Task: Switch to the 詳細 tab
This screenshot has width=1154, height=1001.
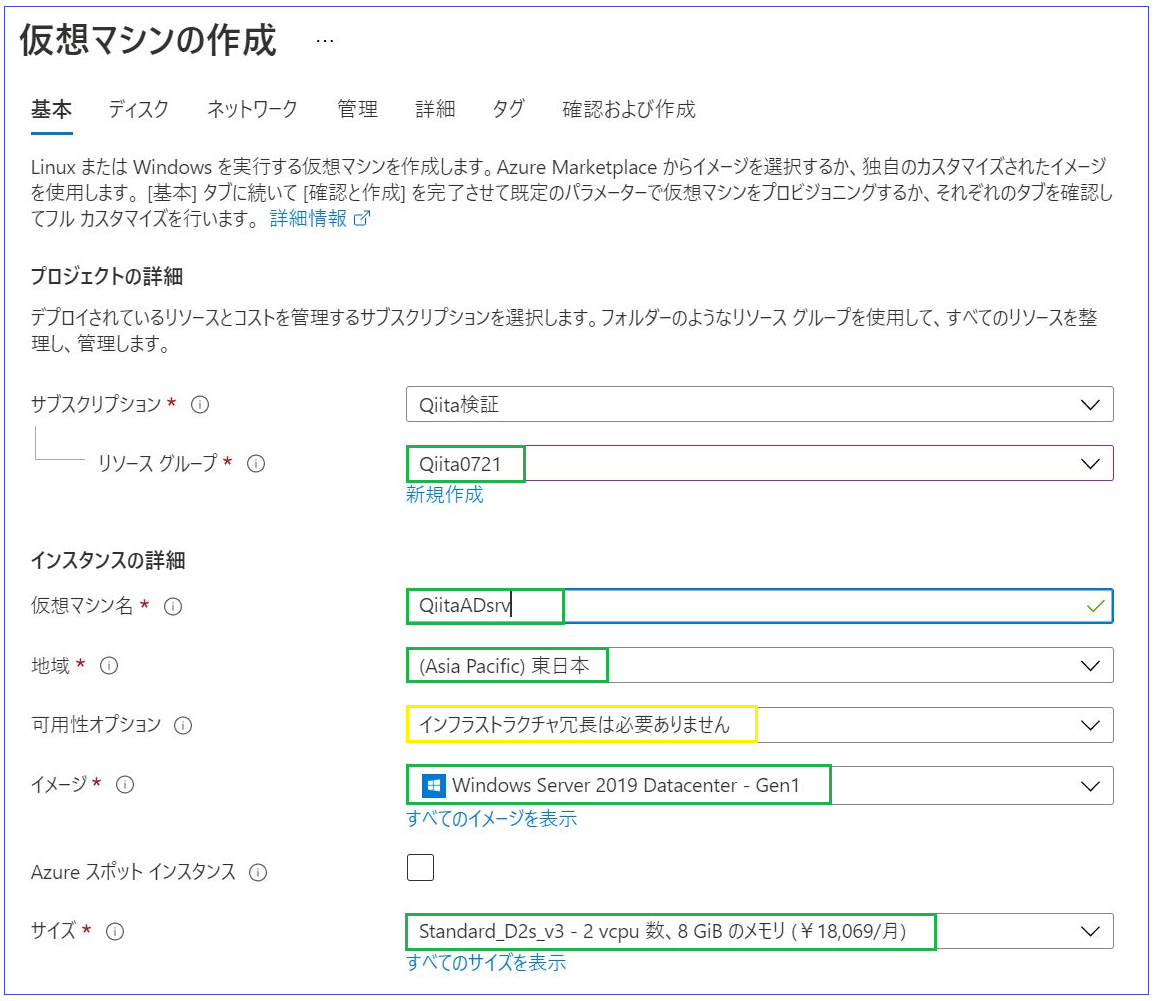Action: (435, 110)
